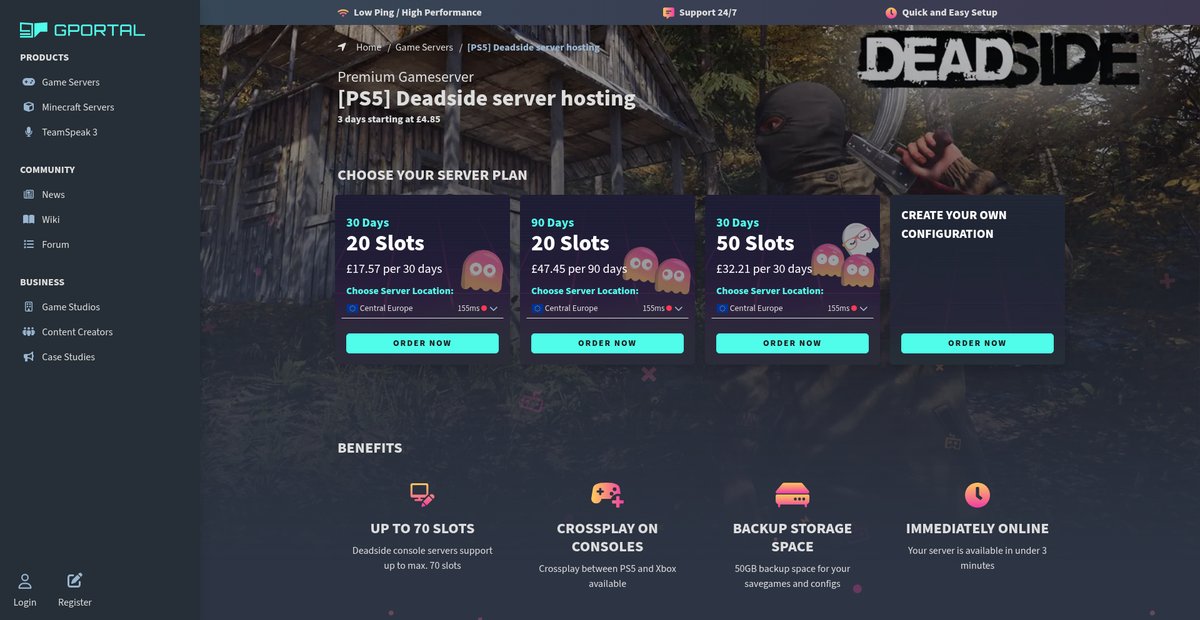Open Game Servers in sidebar

[x=71, y=82]
